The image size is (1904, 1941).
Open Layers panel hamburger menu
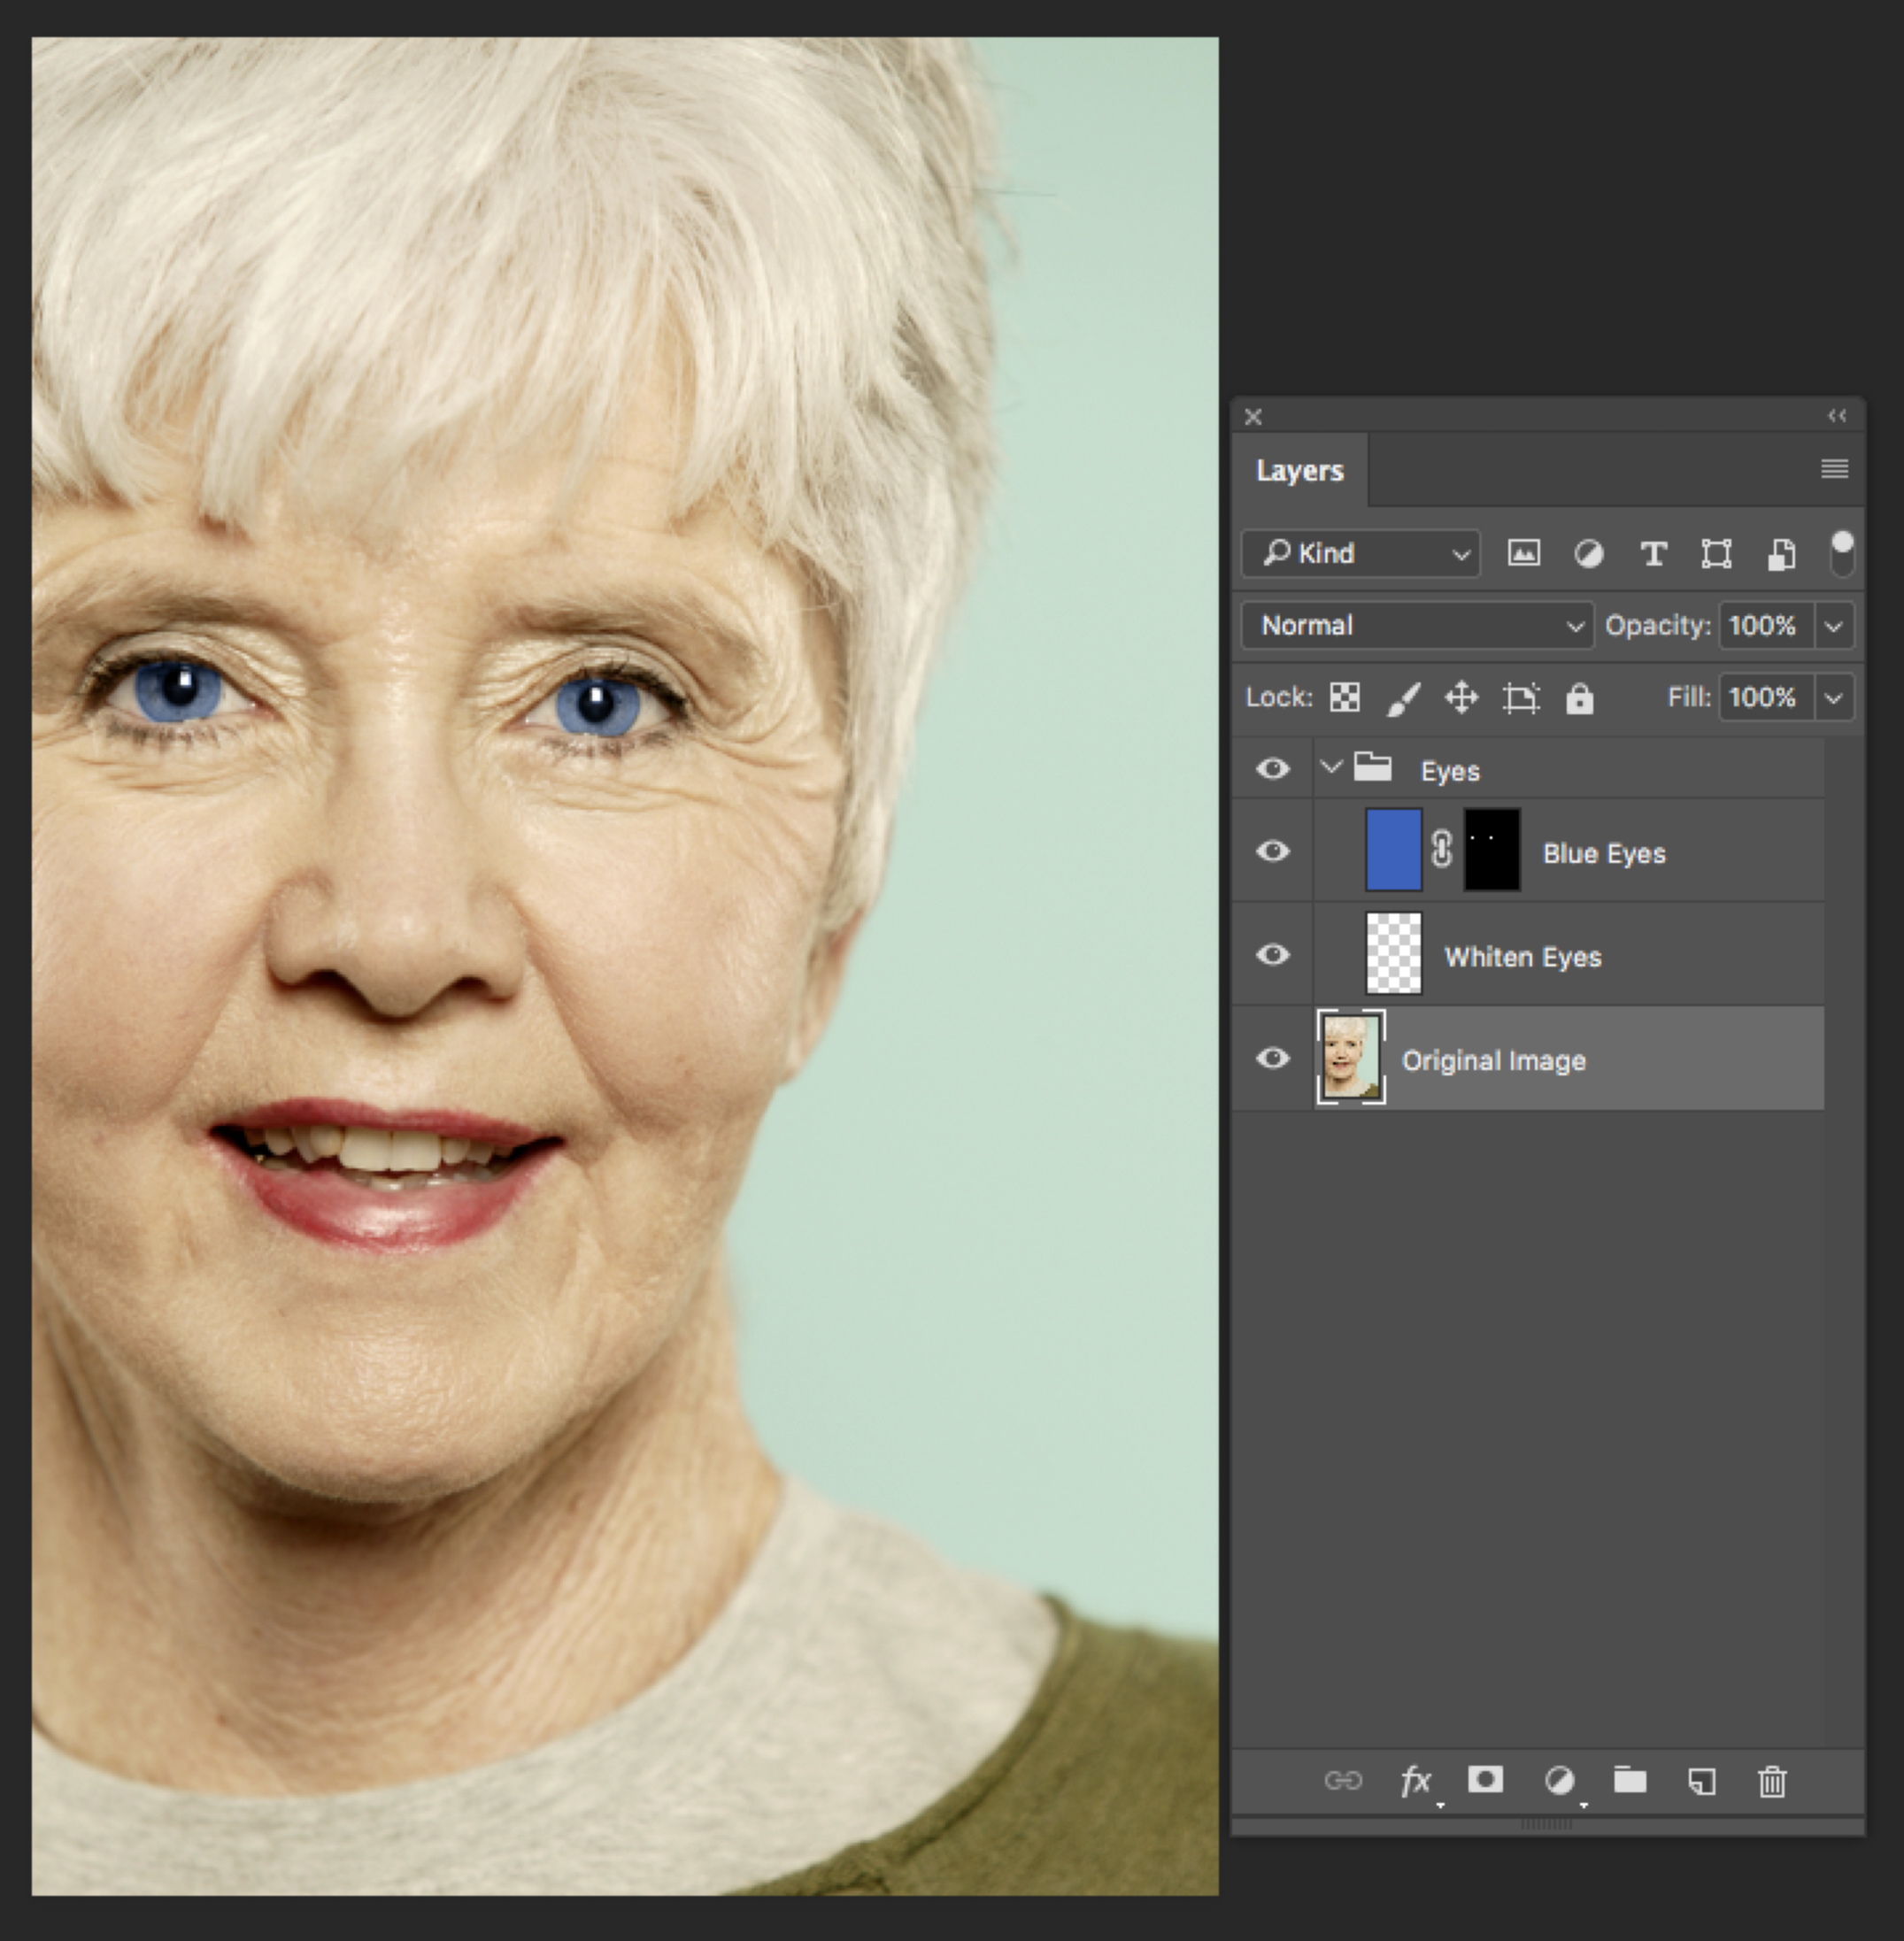tap(1834, 469)
